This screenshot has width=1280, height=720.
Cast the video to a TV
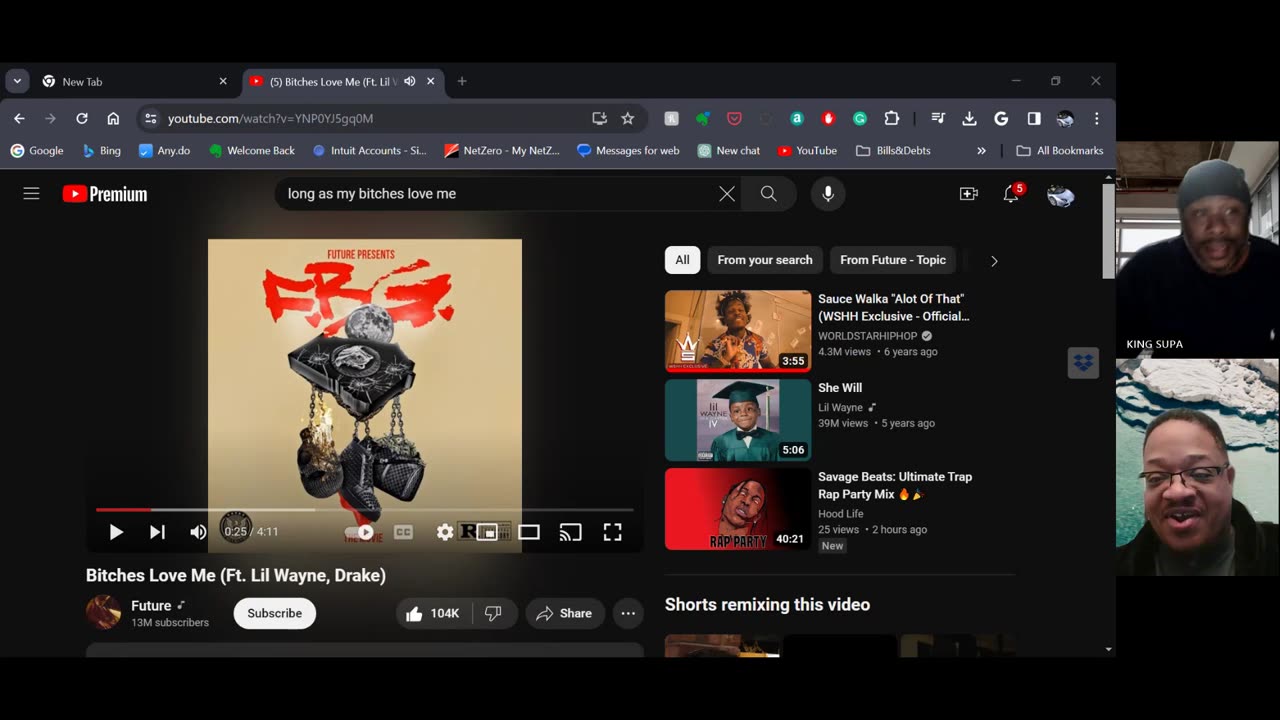(x=570, y=532)
